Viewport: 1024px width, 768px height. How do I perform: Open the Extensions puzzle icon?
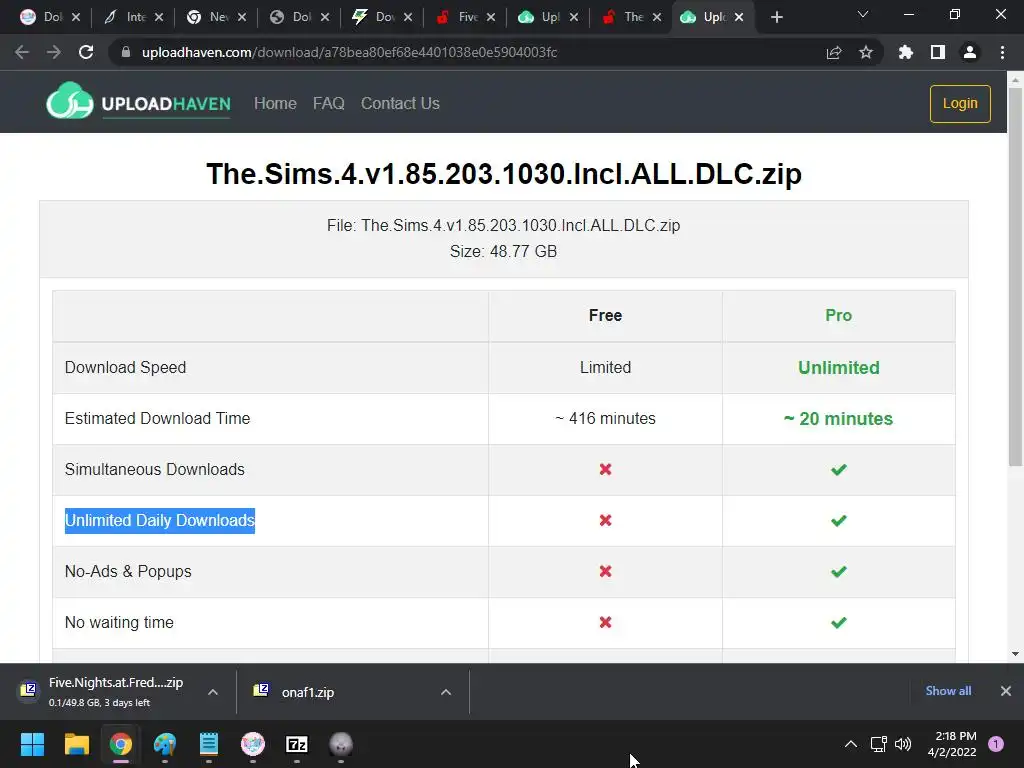(x=905, y=52)
